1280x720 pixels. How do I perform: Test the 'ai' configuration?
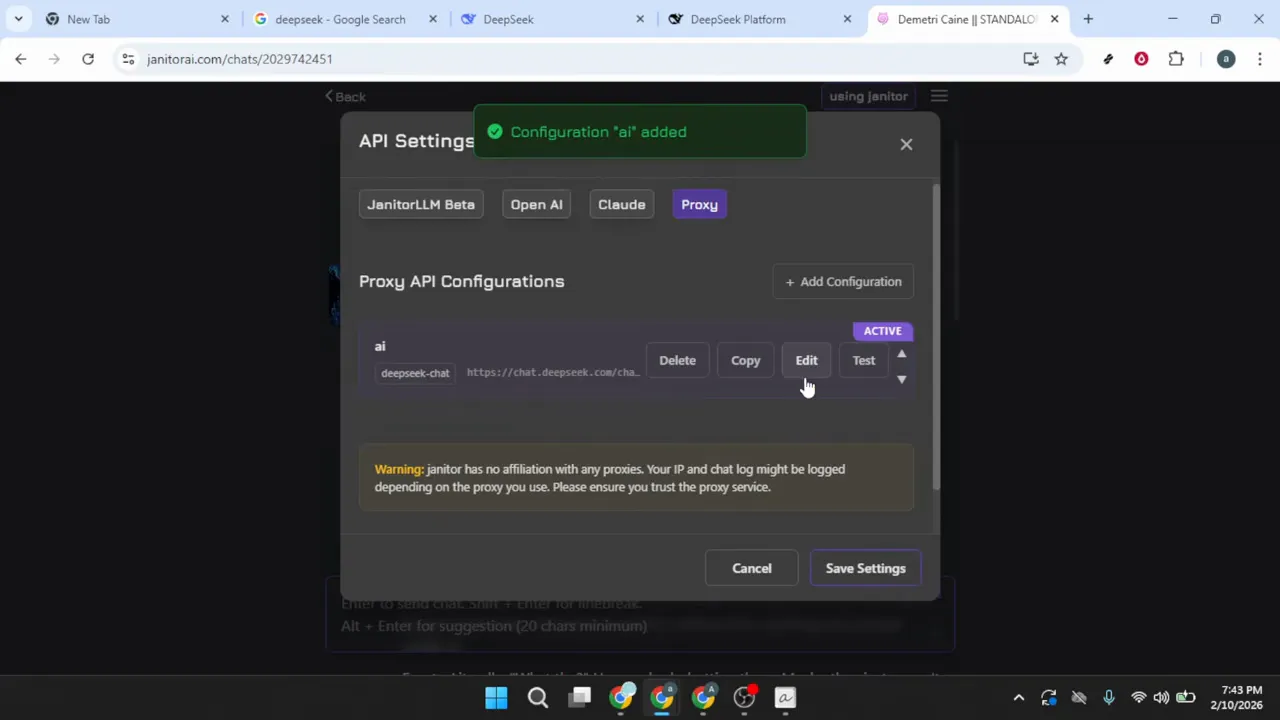coord(863,360)
